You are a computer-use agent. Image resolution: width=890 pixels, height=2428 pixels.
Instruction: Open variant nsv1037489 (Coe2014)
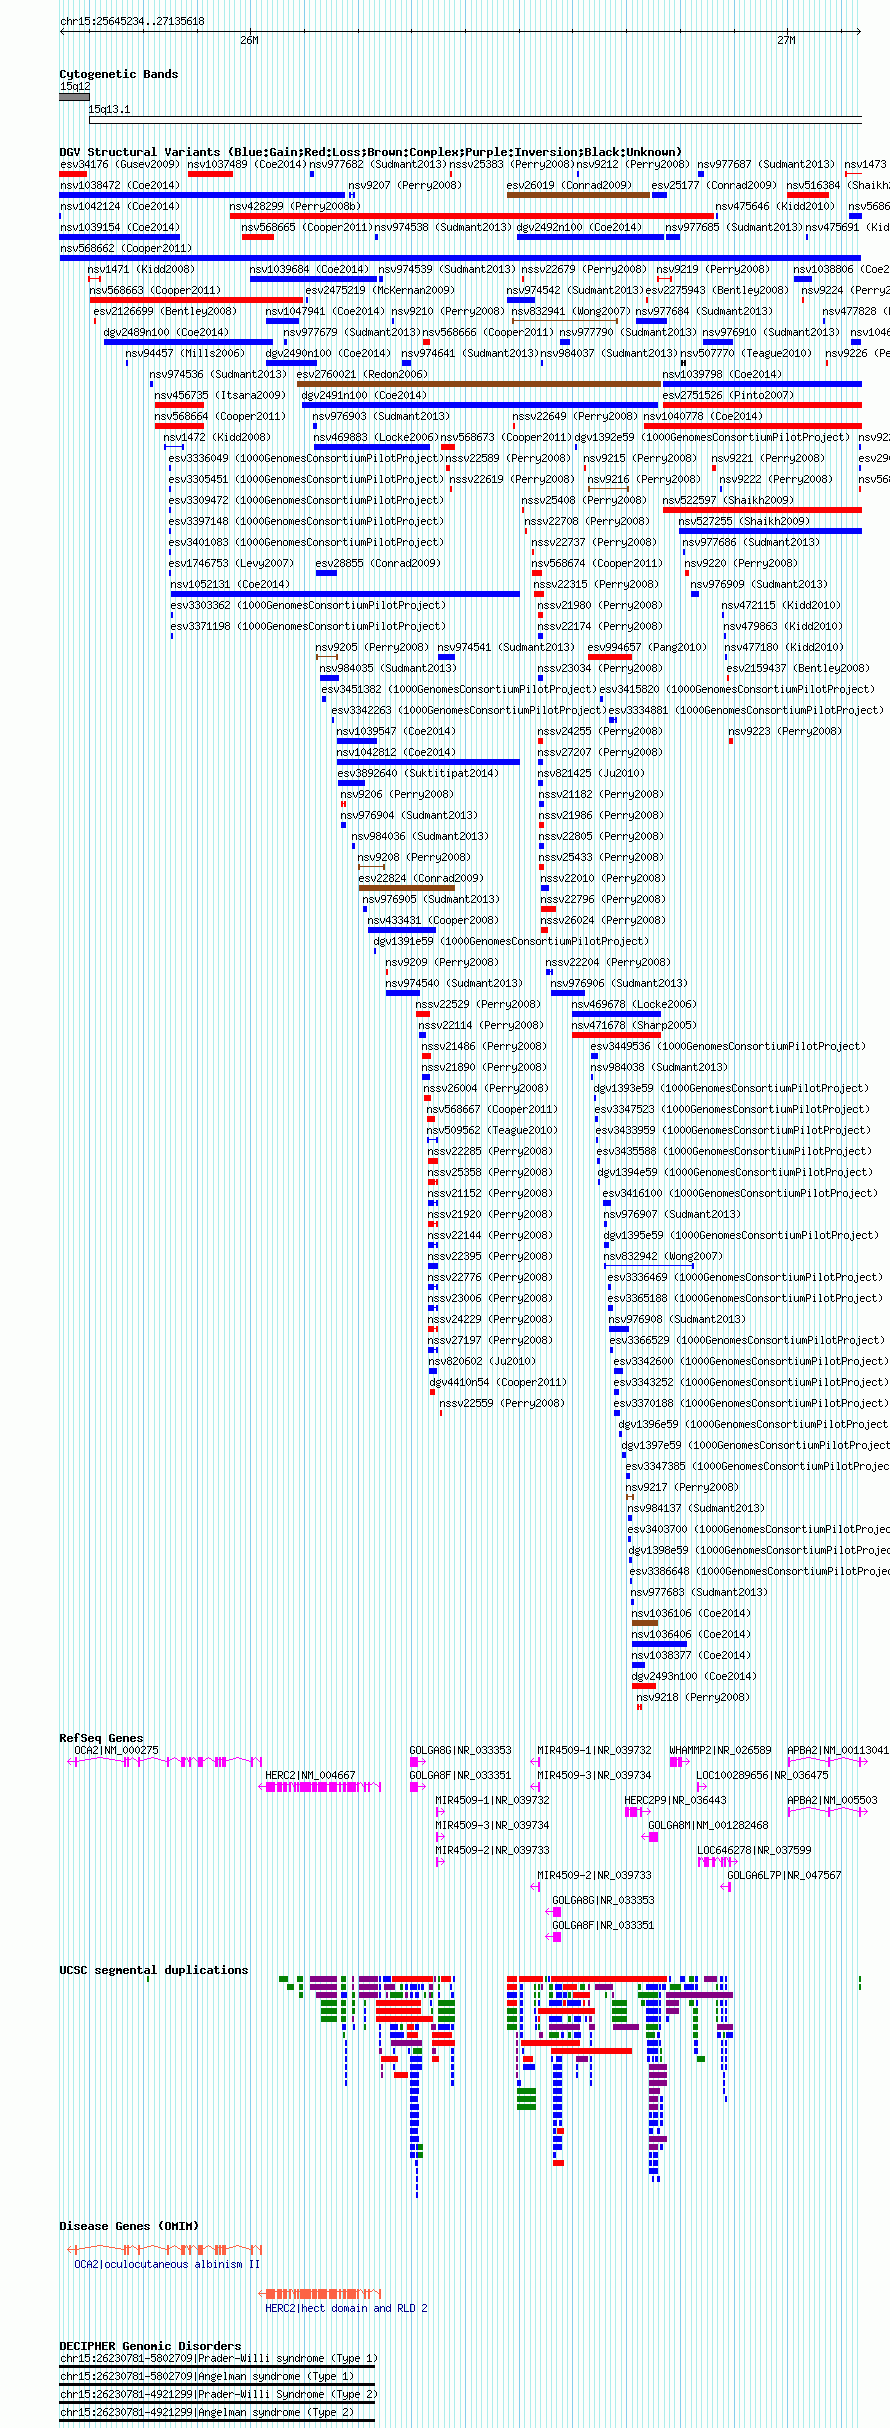coord(247,164)
